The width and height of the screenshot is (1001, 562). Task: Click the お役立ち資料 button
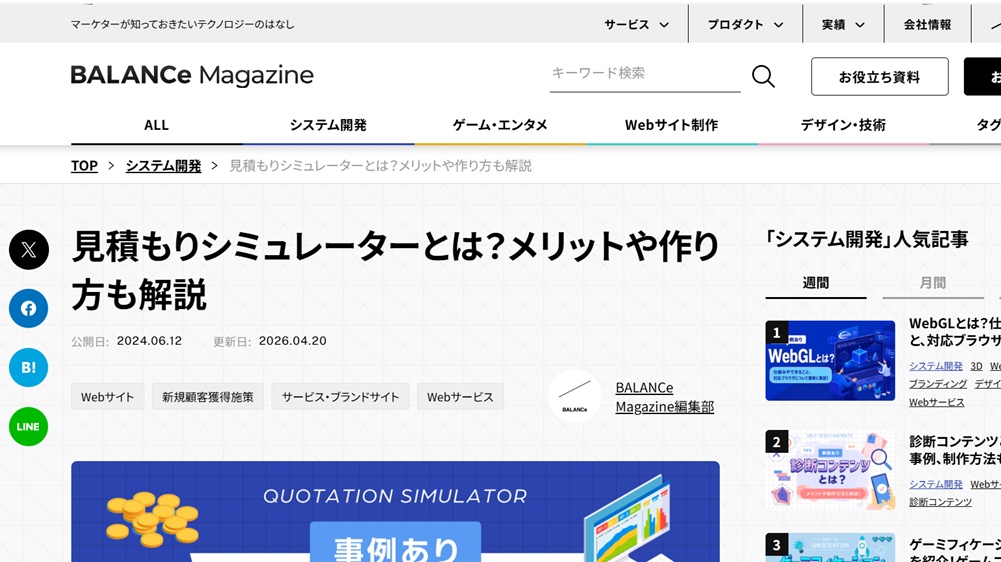pyautogui.click(x=880, y=77)
